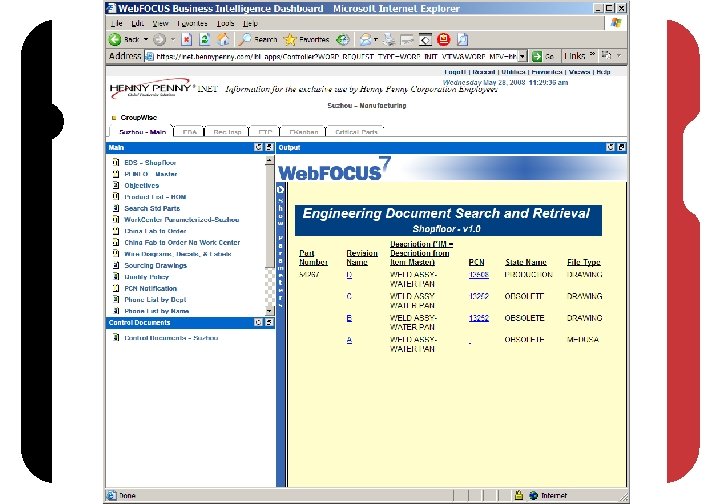Print the page with the printer icon
Screen dimensions: 720x504
(x=389, y=40)
